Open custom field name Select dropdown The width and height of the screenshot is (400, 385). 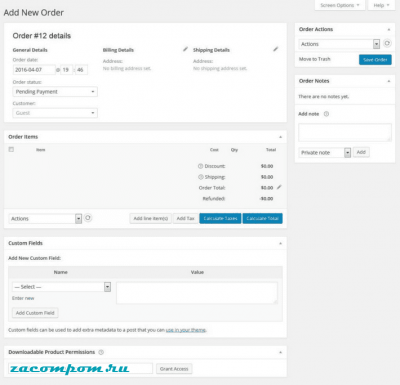coord(61,287)
